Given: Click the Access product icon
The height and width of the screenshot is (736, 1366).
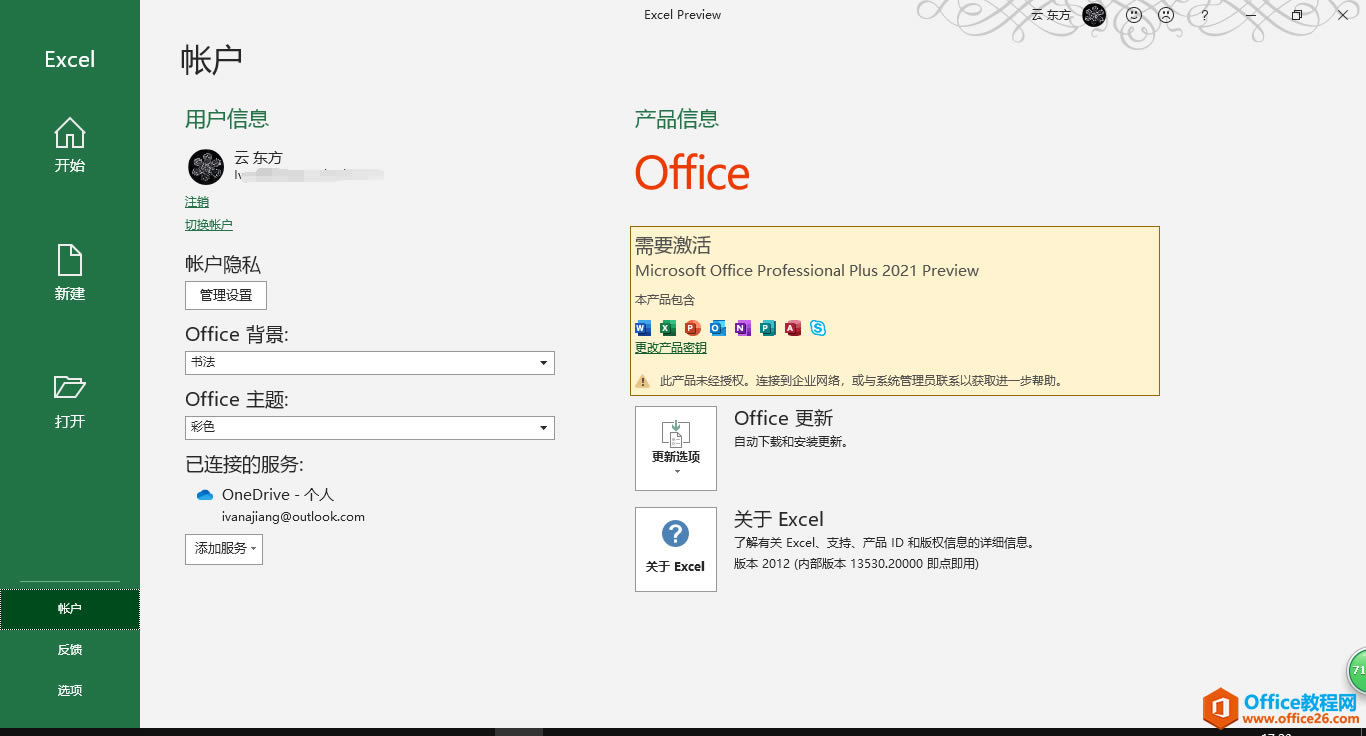Looking at the screenshot, I should click(792, 328).
